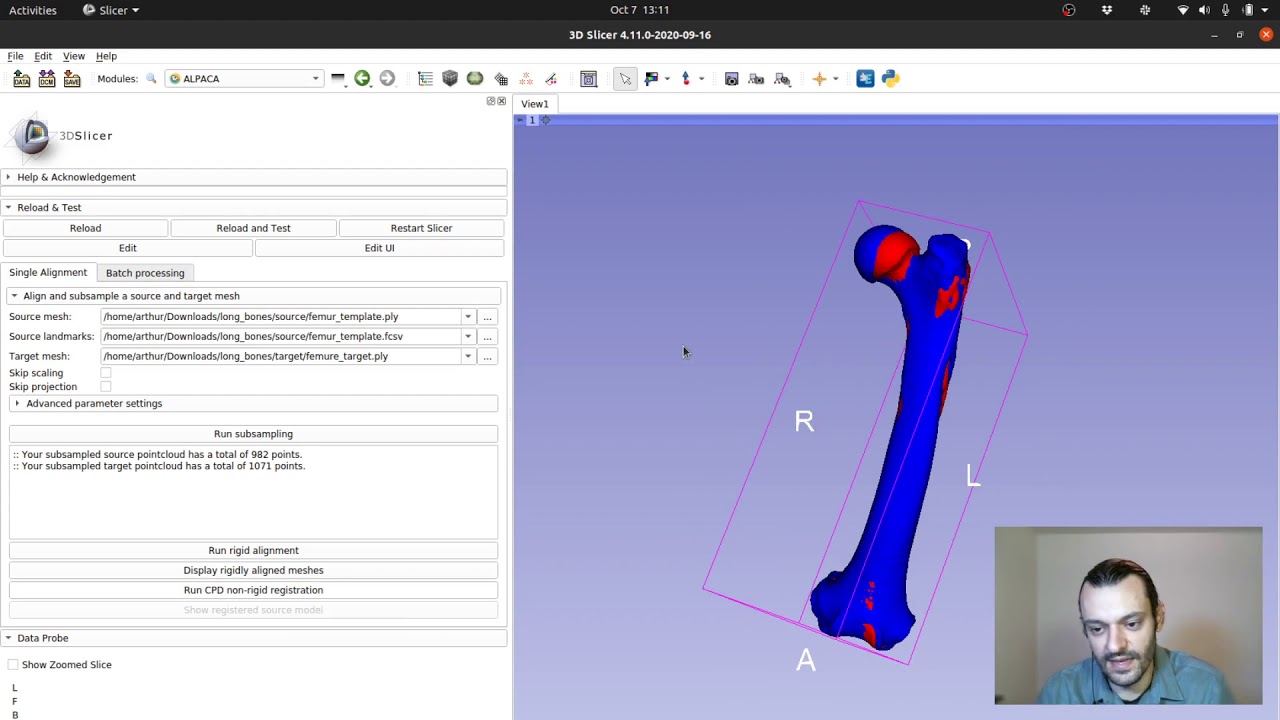Viewport: 1280px width, 720px height.
Task: Click the pin icon in View1 bar
Action: coord(520,121)
